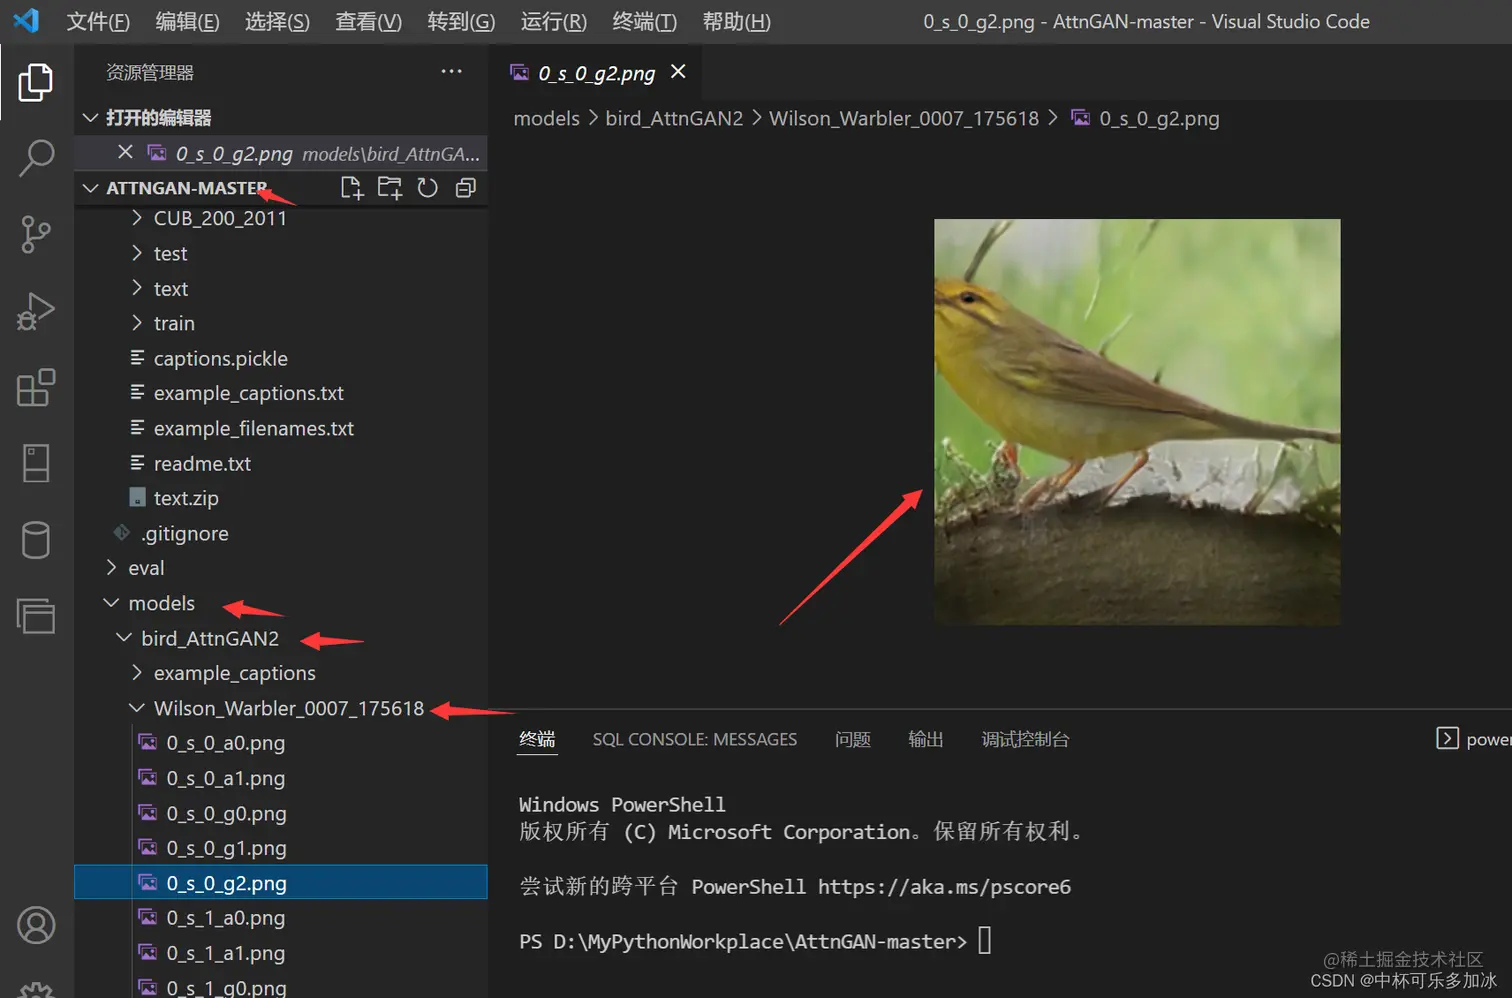Open the 终端(T) menu

tap(644, 22)
